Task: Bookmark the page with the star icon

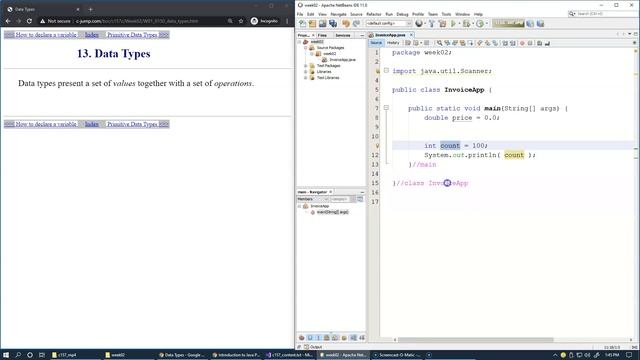Action: (x=241, y=21)
